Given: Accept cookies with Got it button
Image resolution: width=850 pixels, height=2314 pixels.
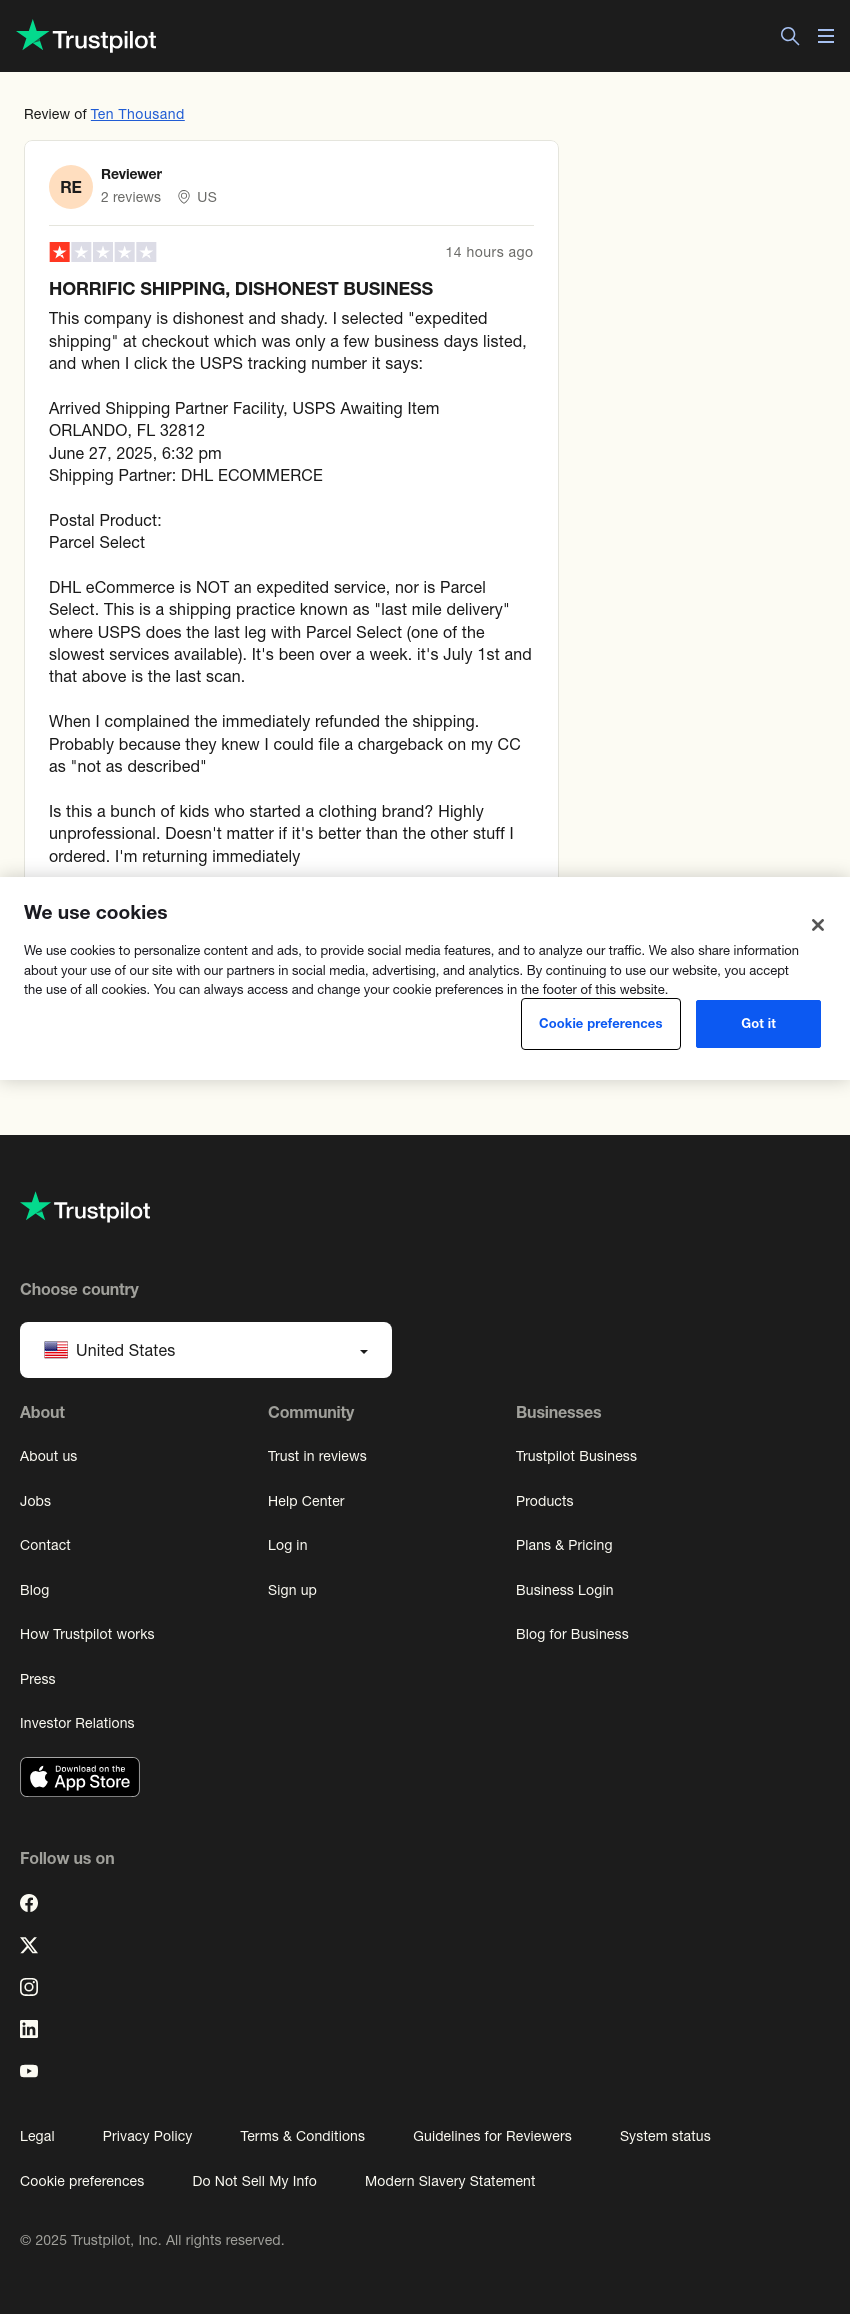Looking at the screenshot, I should tap(758, 1024).
